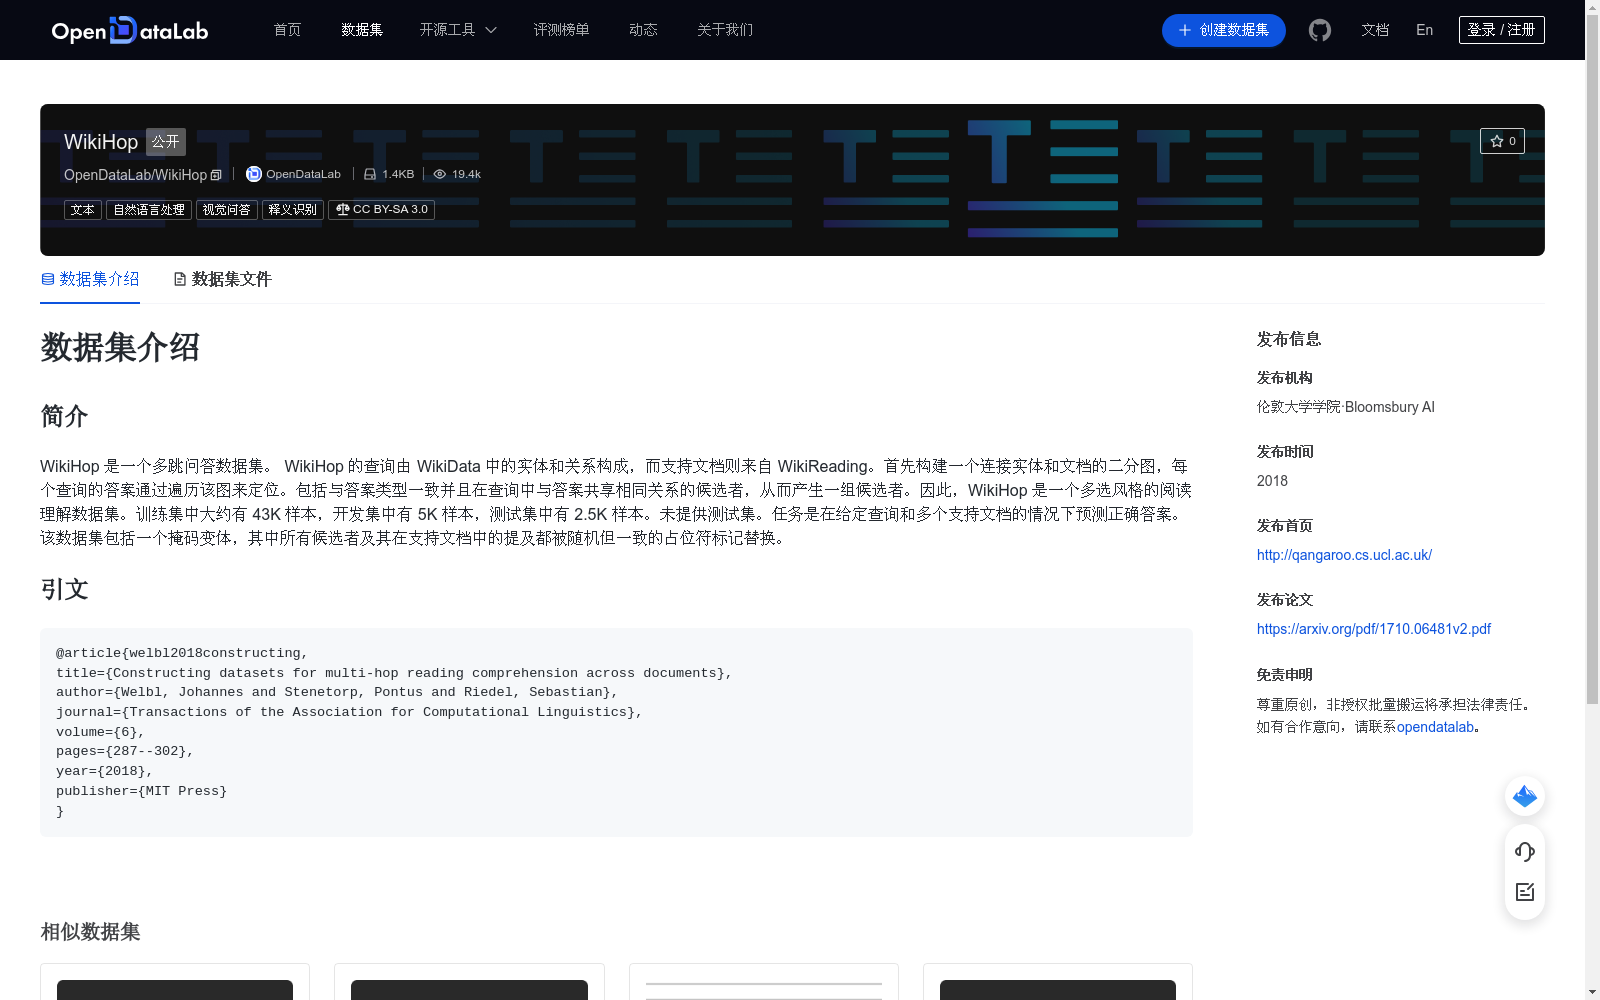Click the CC BY-SA 3.0 license tag

(381, 210)
